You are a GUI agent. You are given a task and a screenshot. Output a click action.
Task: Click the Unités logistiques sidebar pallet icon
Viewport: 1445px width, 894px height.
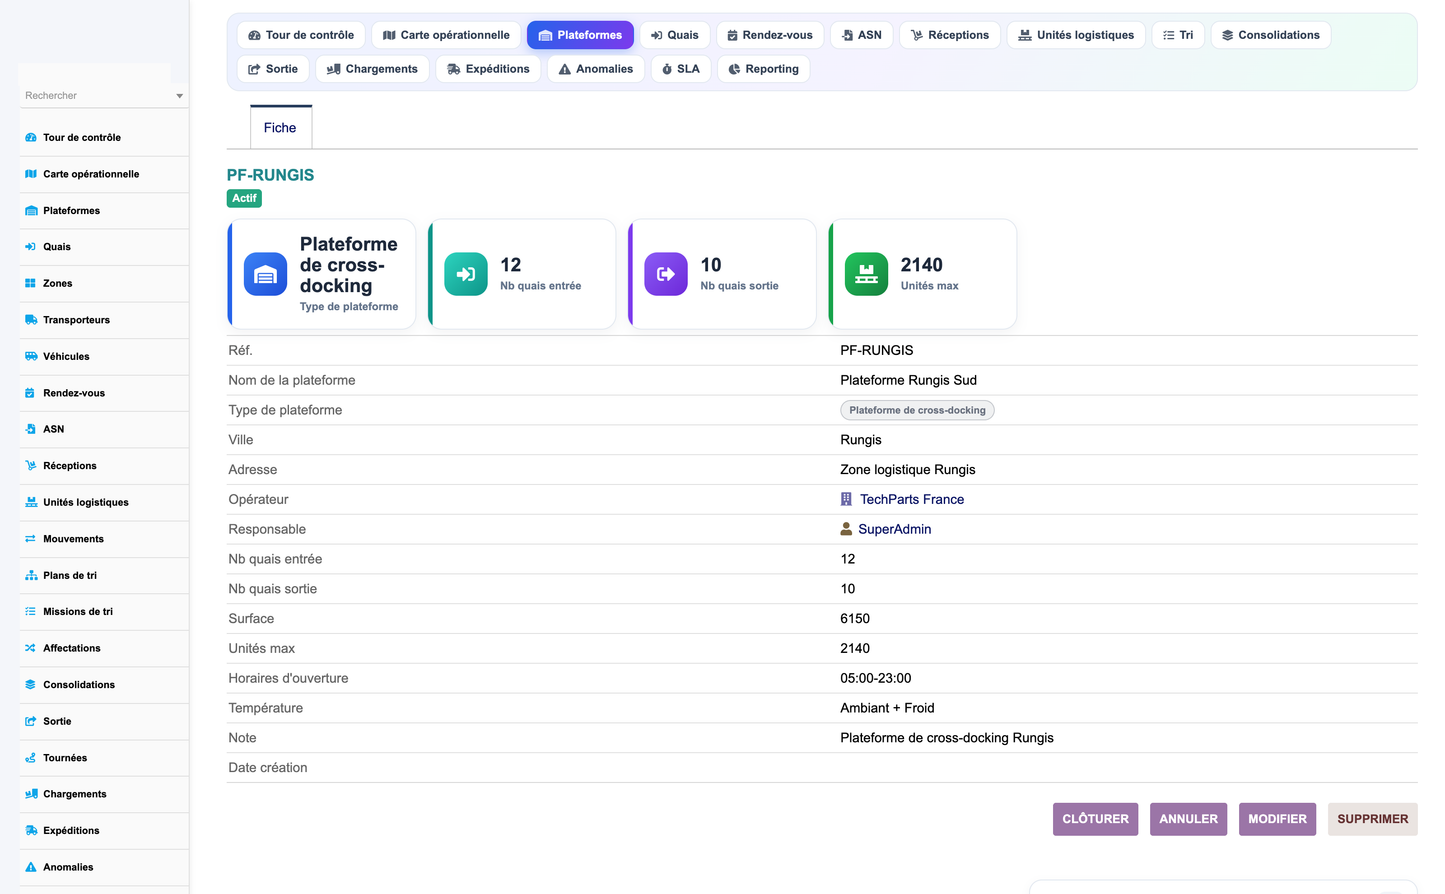point(31,503)
